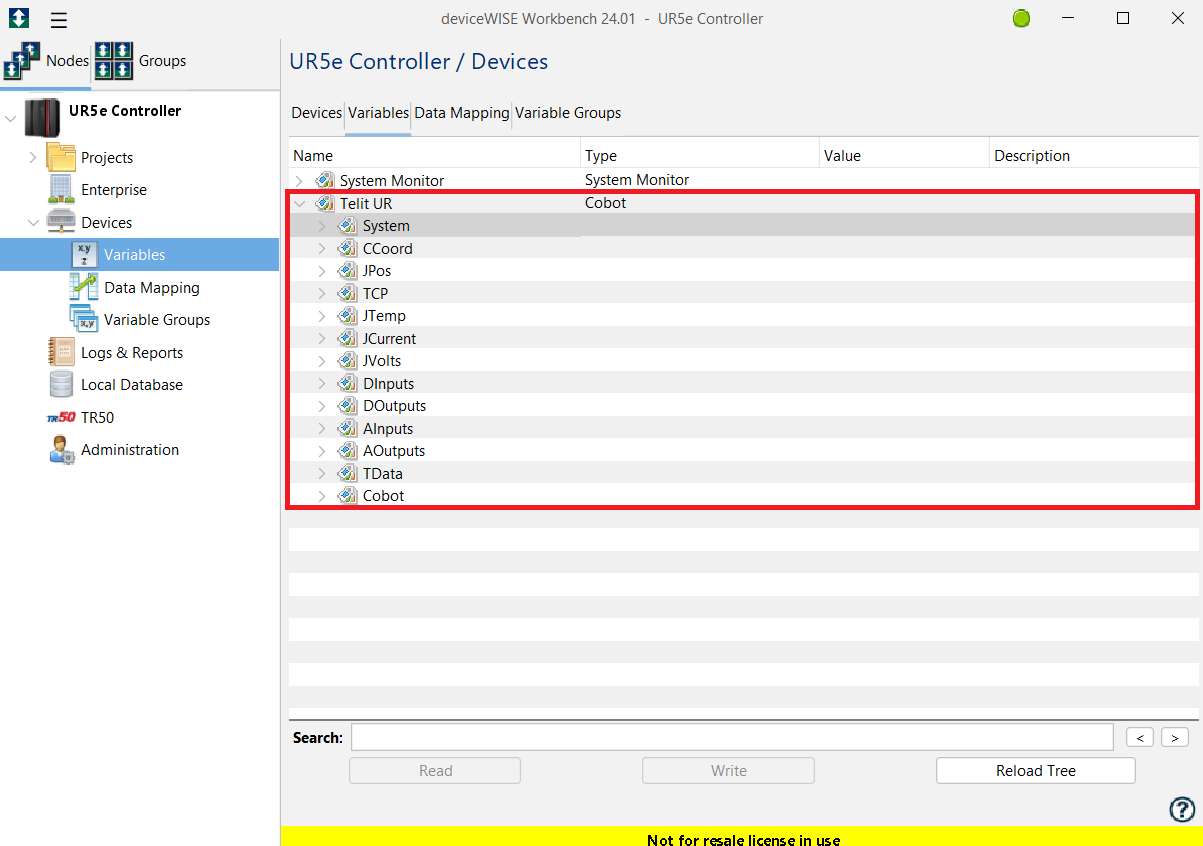Click the Administration user icon
Viewport: 1203px width, 846px height.
click(61, 450)
